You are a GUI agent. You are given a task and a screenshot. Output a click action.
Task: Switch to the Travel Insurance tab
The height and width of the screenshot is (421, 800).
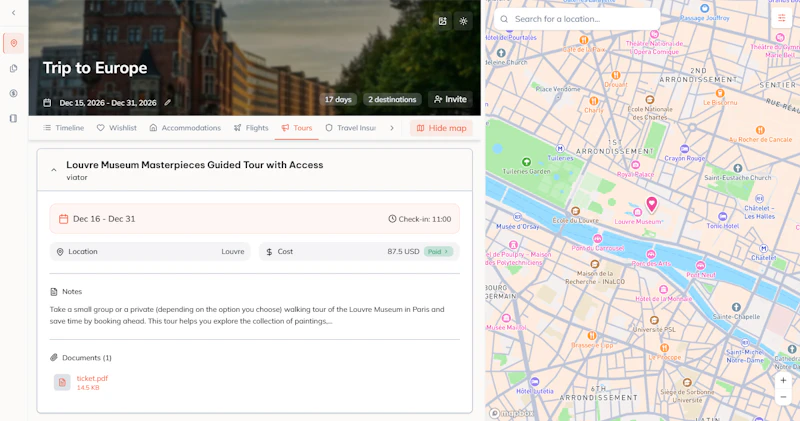click(351, 128)
